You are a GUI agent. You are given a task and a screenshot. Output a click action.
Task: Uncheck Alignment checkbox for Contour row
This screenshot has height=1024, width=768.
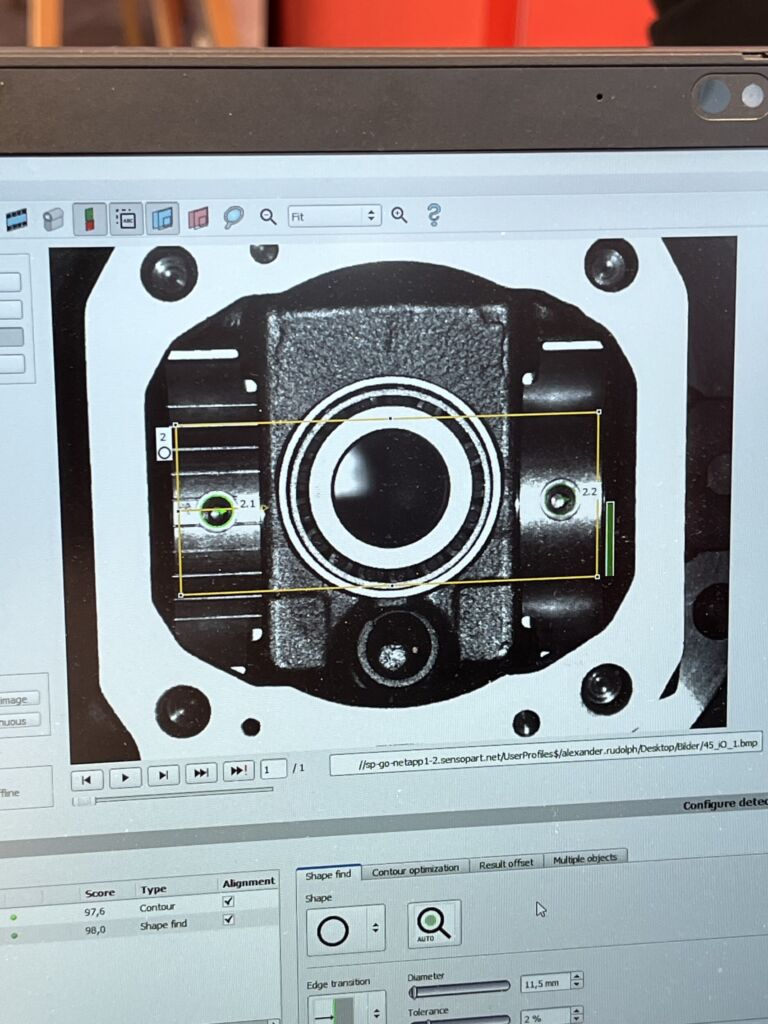228,902
